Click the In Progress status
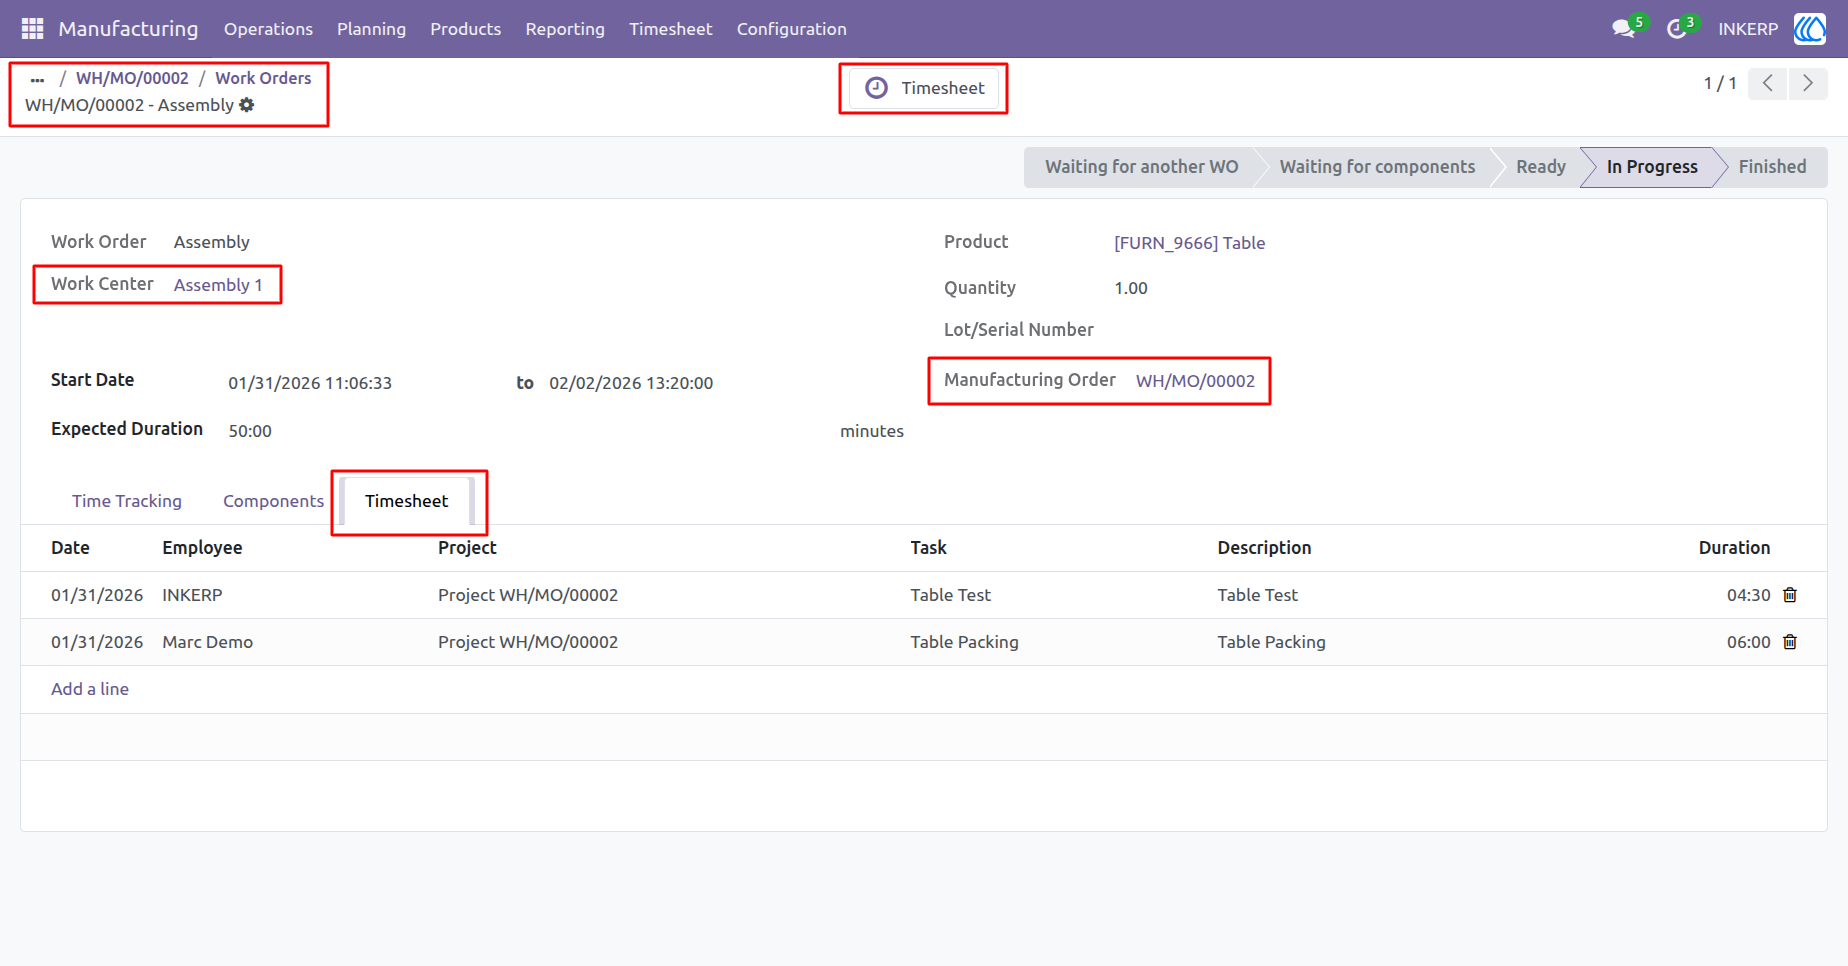This screenshot has height=966, width=1848. (x=1652, y=167)
